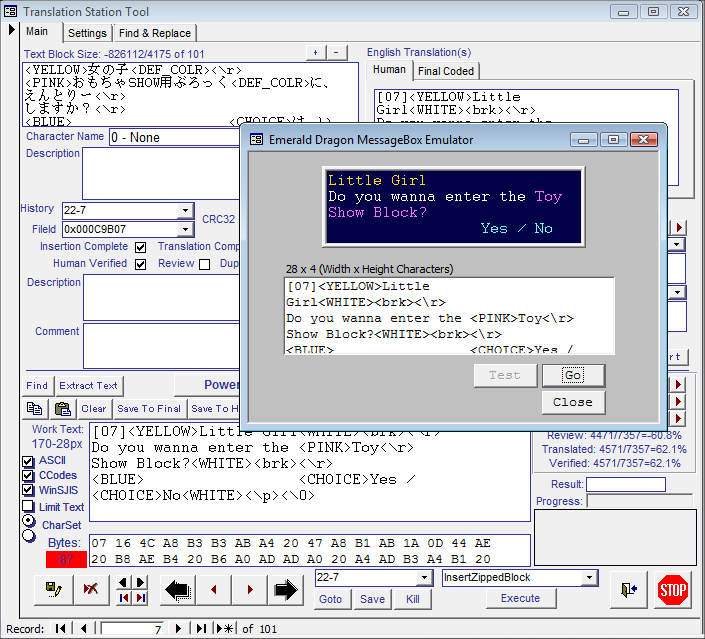Screen dimensions: 705x639
Task: Click the Kill button
Action: (413, 599)
